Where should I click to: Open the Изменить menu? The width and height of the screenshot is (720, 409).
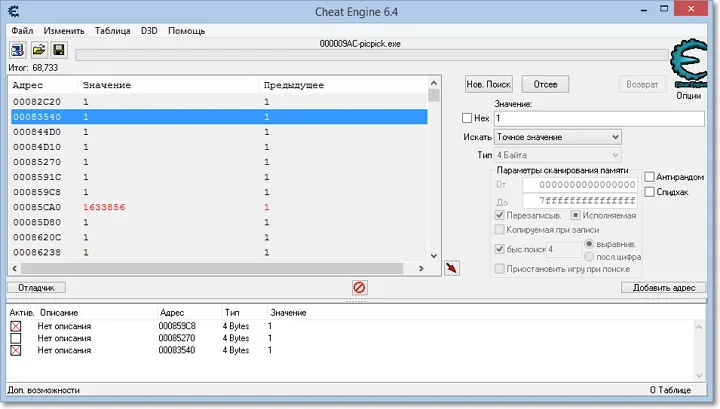pyautogui.click(x=64, y=31)
